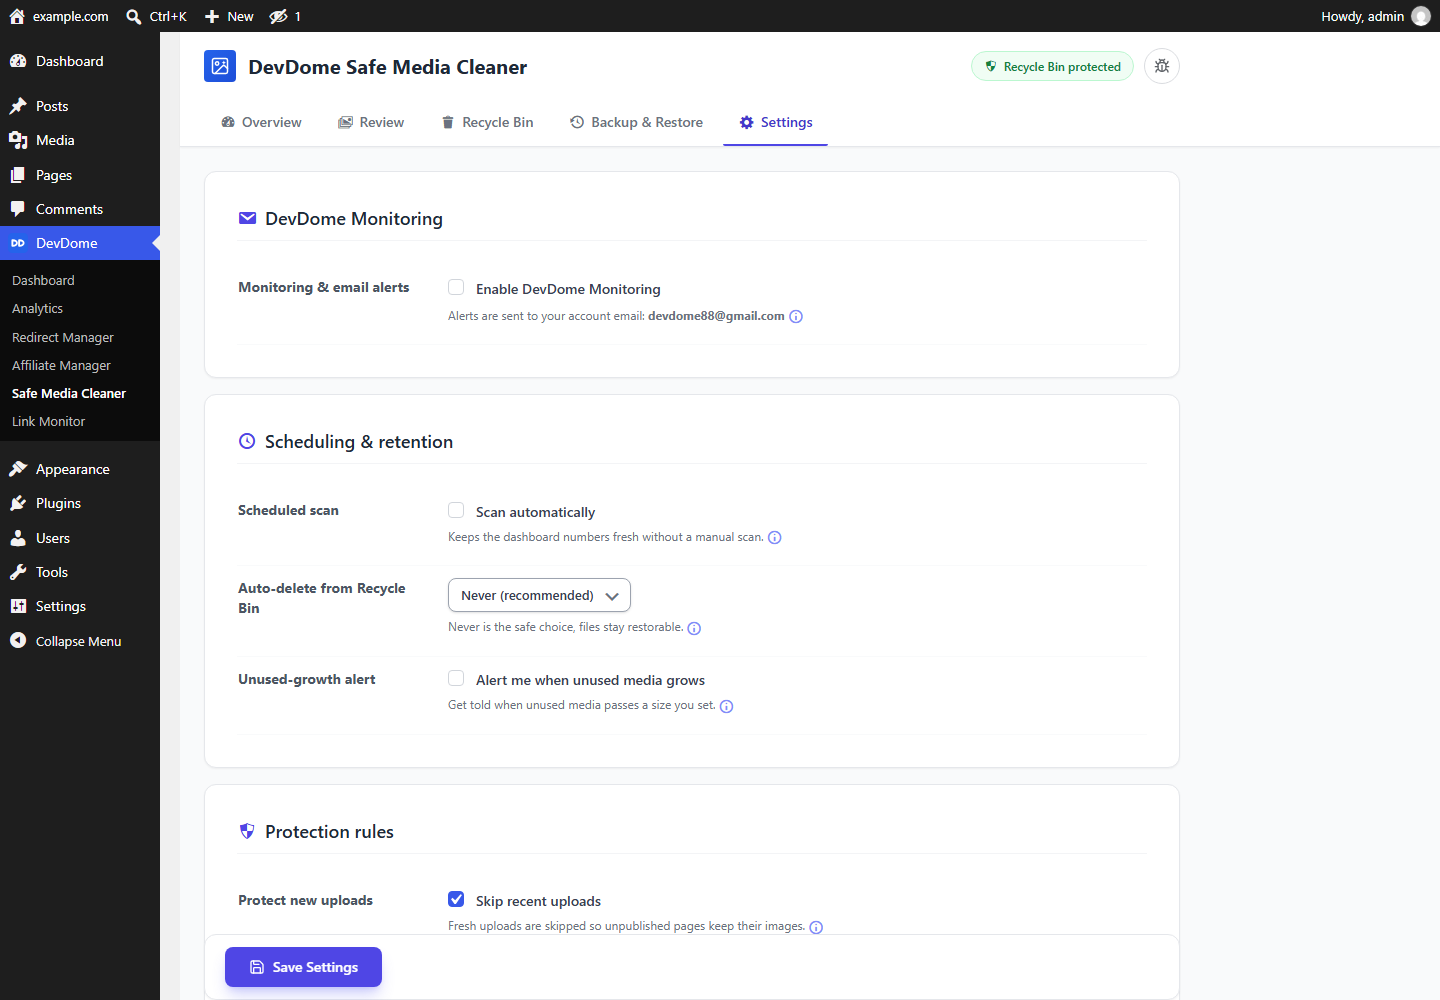Click the Users person icon
Viewport: 1440px width, 1000px height.
18,538
